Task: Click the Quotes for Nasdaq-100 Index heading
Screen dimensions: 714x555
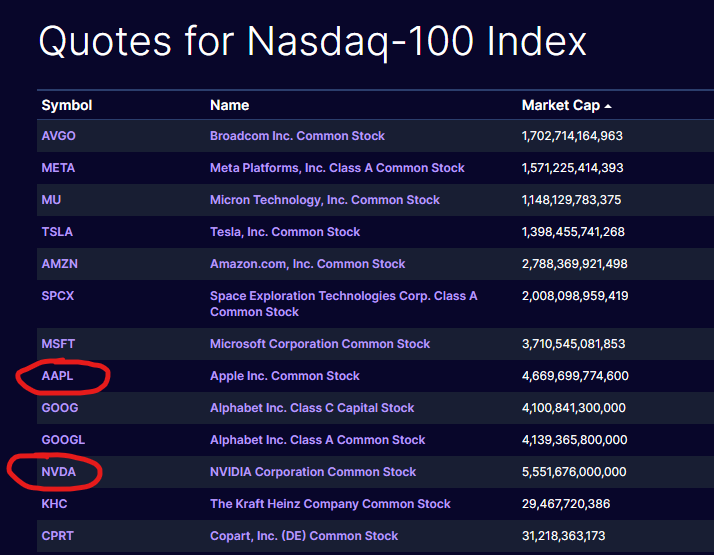Action: pyautogui.click(x=313, y=42)
